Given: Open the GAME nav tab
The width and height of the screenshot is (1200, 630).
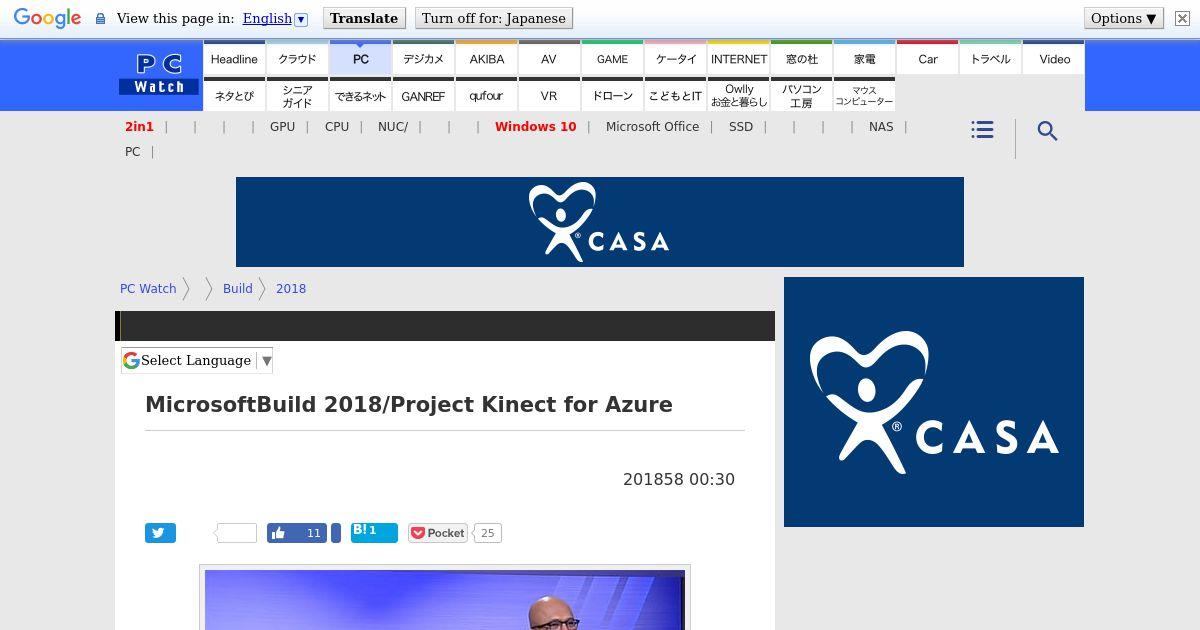Looking at the screenshot, I should click(x=612, y=59).
